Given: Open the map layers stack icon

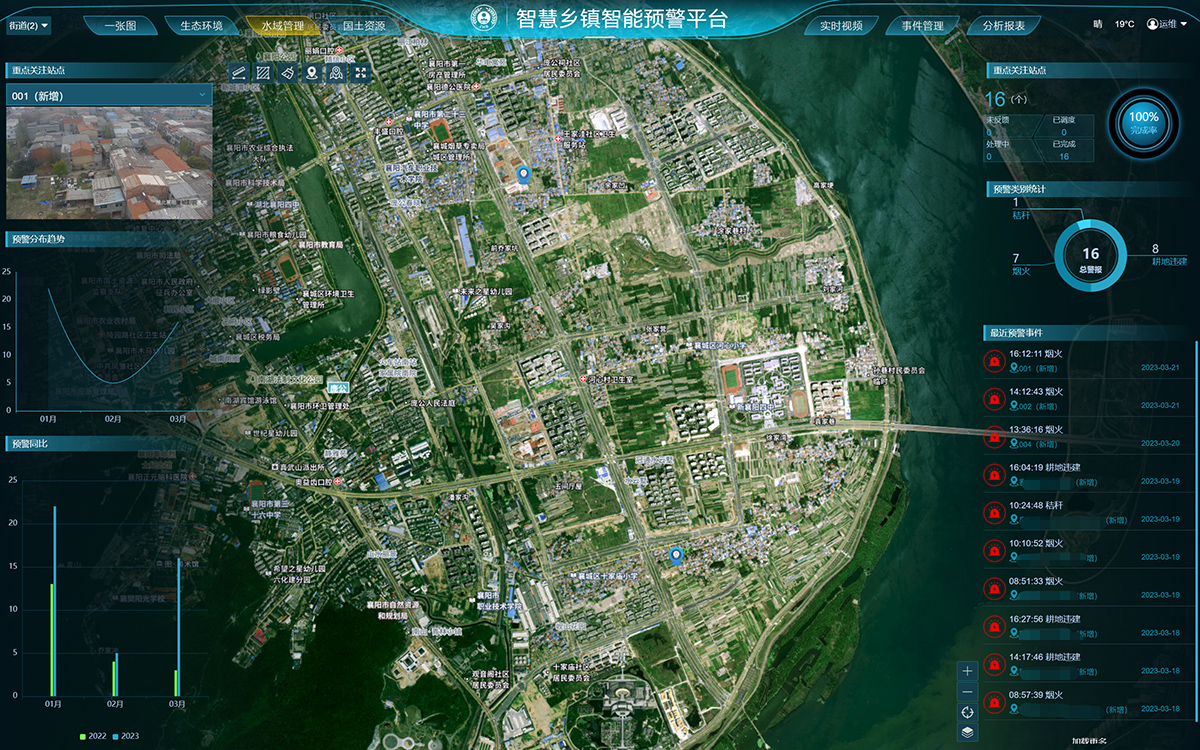Looking at the screenshot, I should [x=967, y=732].
